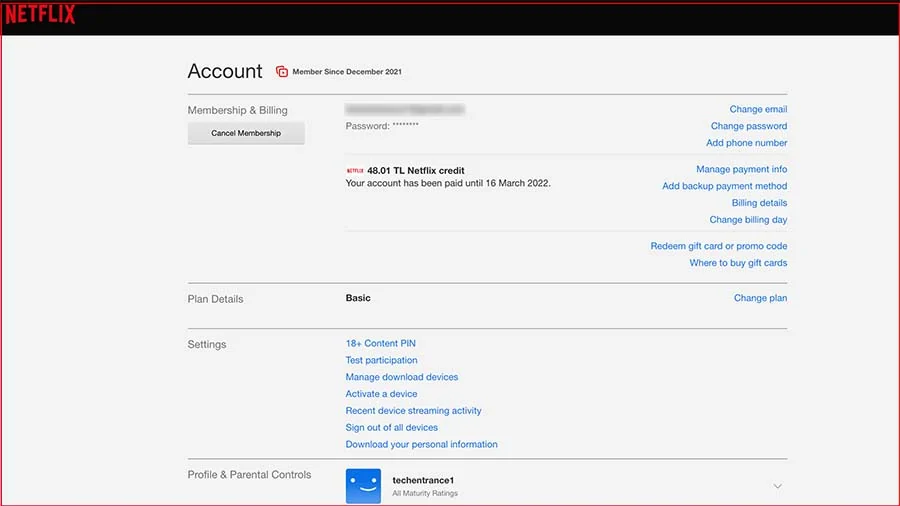Click the 'Settings' section label
The height and width of the screenshot is (506, 900).
207,344
